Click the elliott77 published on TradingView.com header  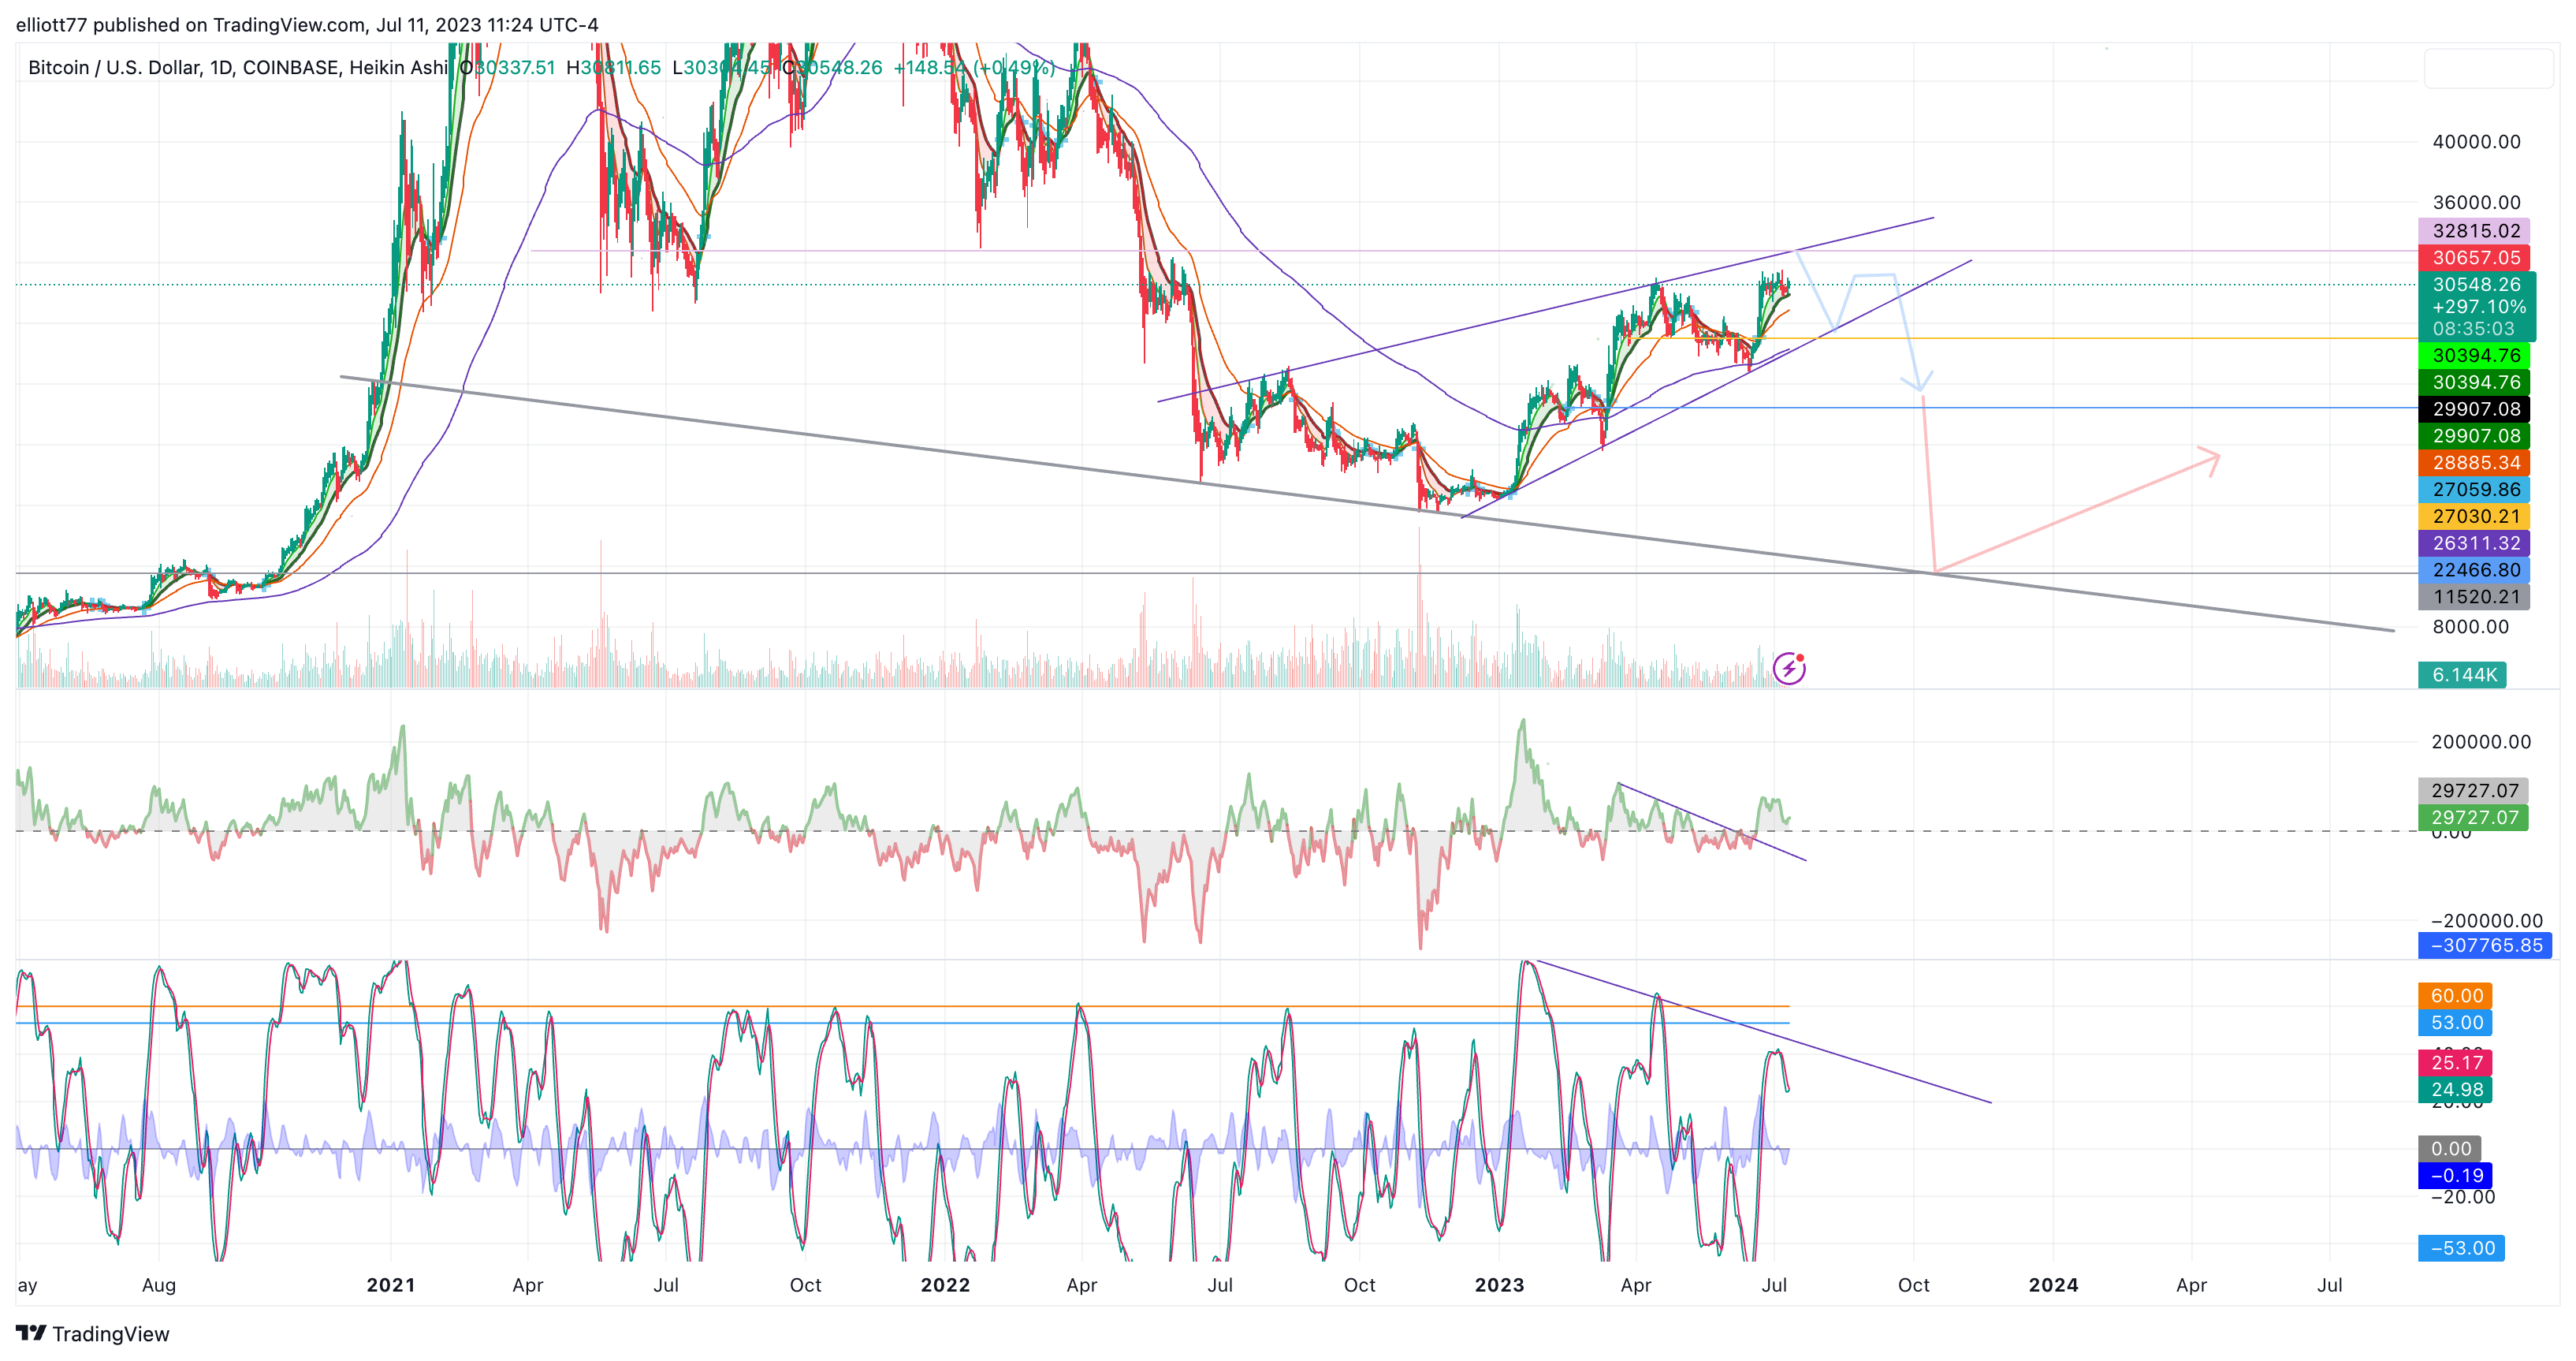307,24
